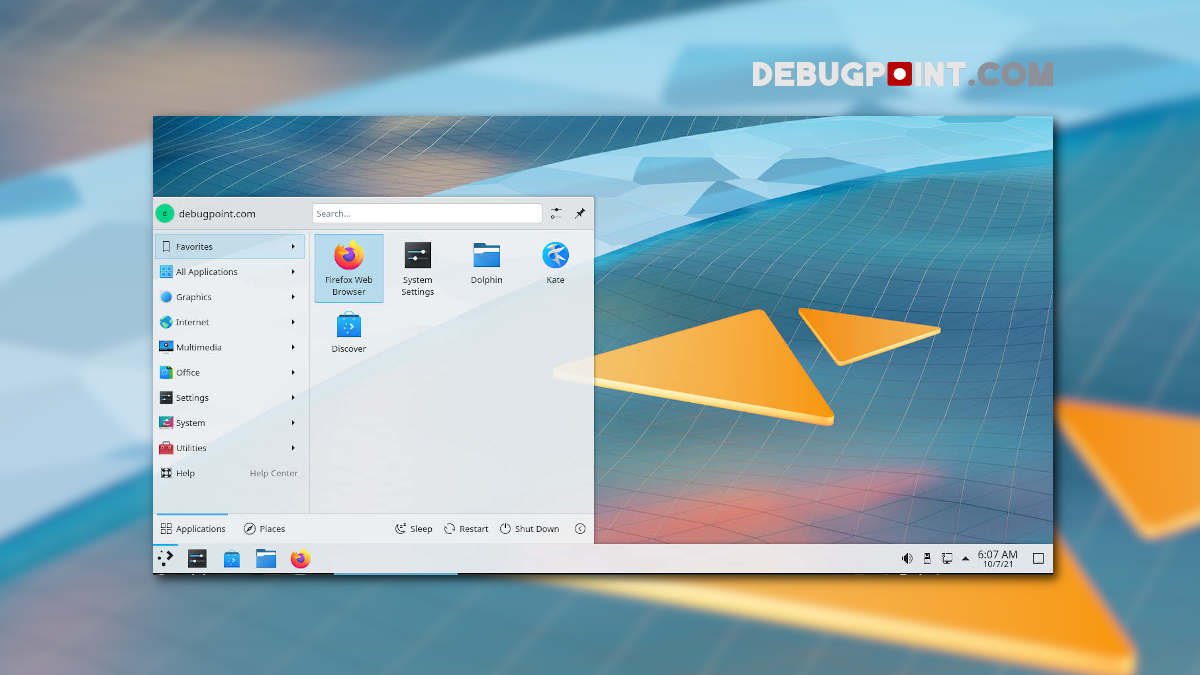Click the Restart button
This screenshot has width=1200, height=675.
[466, 529]
